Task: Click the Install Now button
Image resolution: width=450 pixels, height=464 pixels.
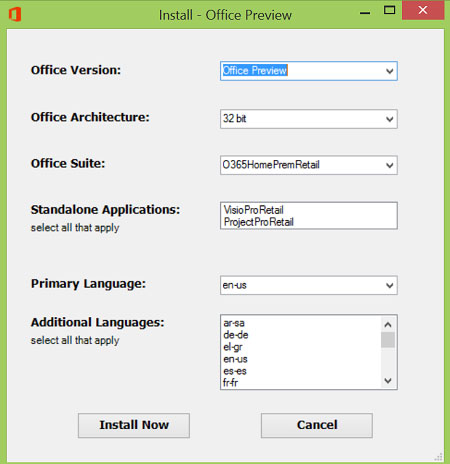Action: pos(134,425)
